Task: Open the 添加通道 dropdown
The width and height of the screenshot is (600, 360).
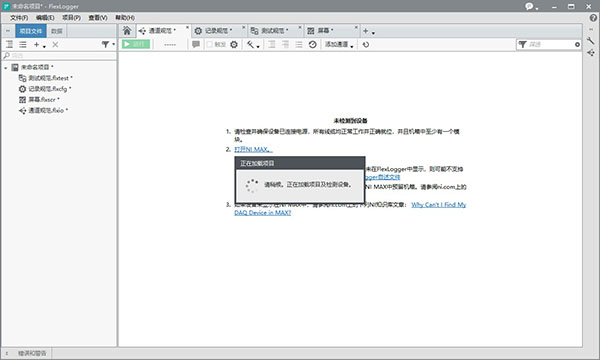Action: [339, 44]
